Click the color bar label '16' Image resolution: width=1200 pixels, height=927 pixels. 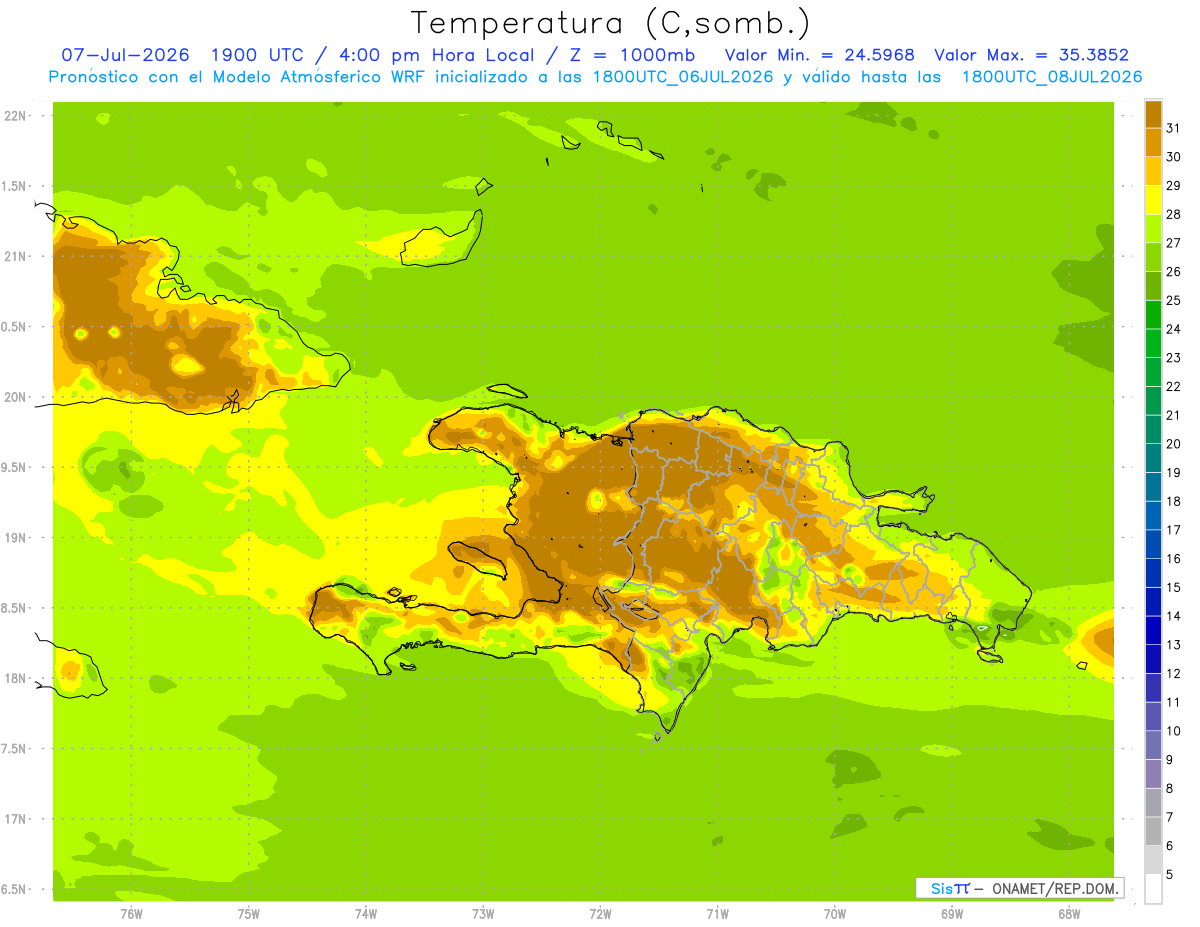tap(1173, 559)
